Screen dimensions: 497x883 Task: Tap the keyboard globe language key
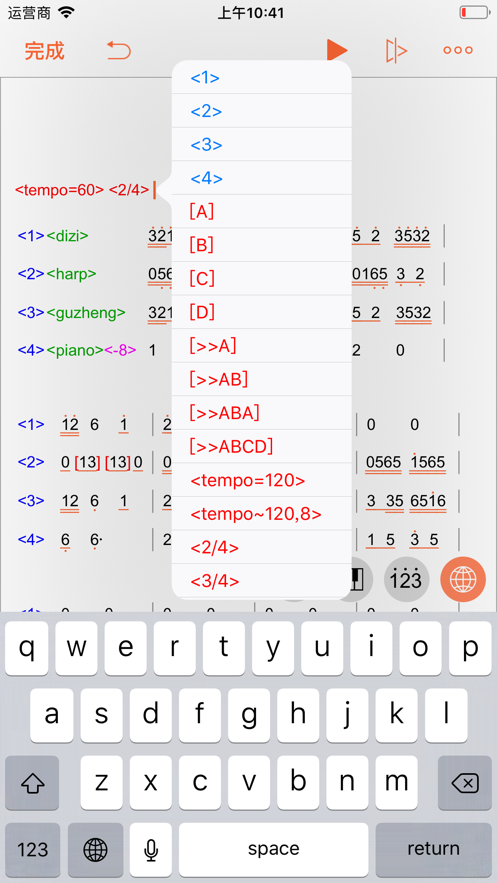pyautogui.click(x=95, y=849)
